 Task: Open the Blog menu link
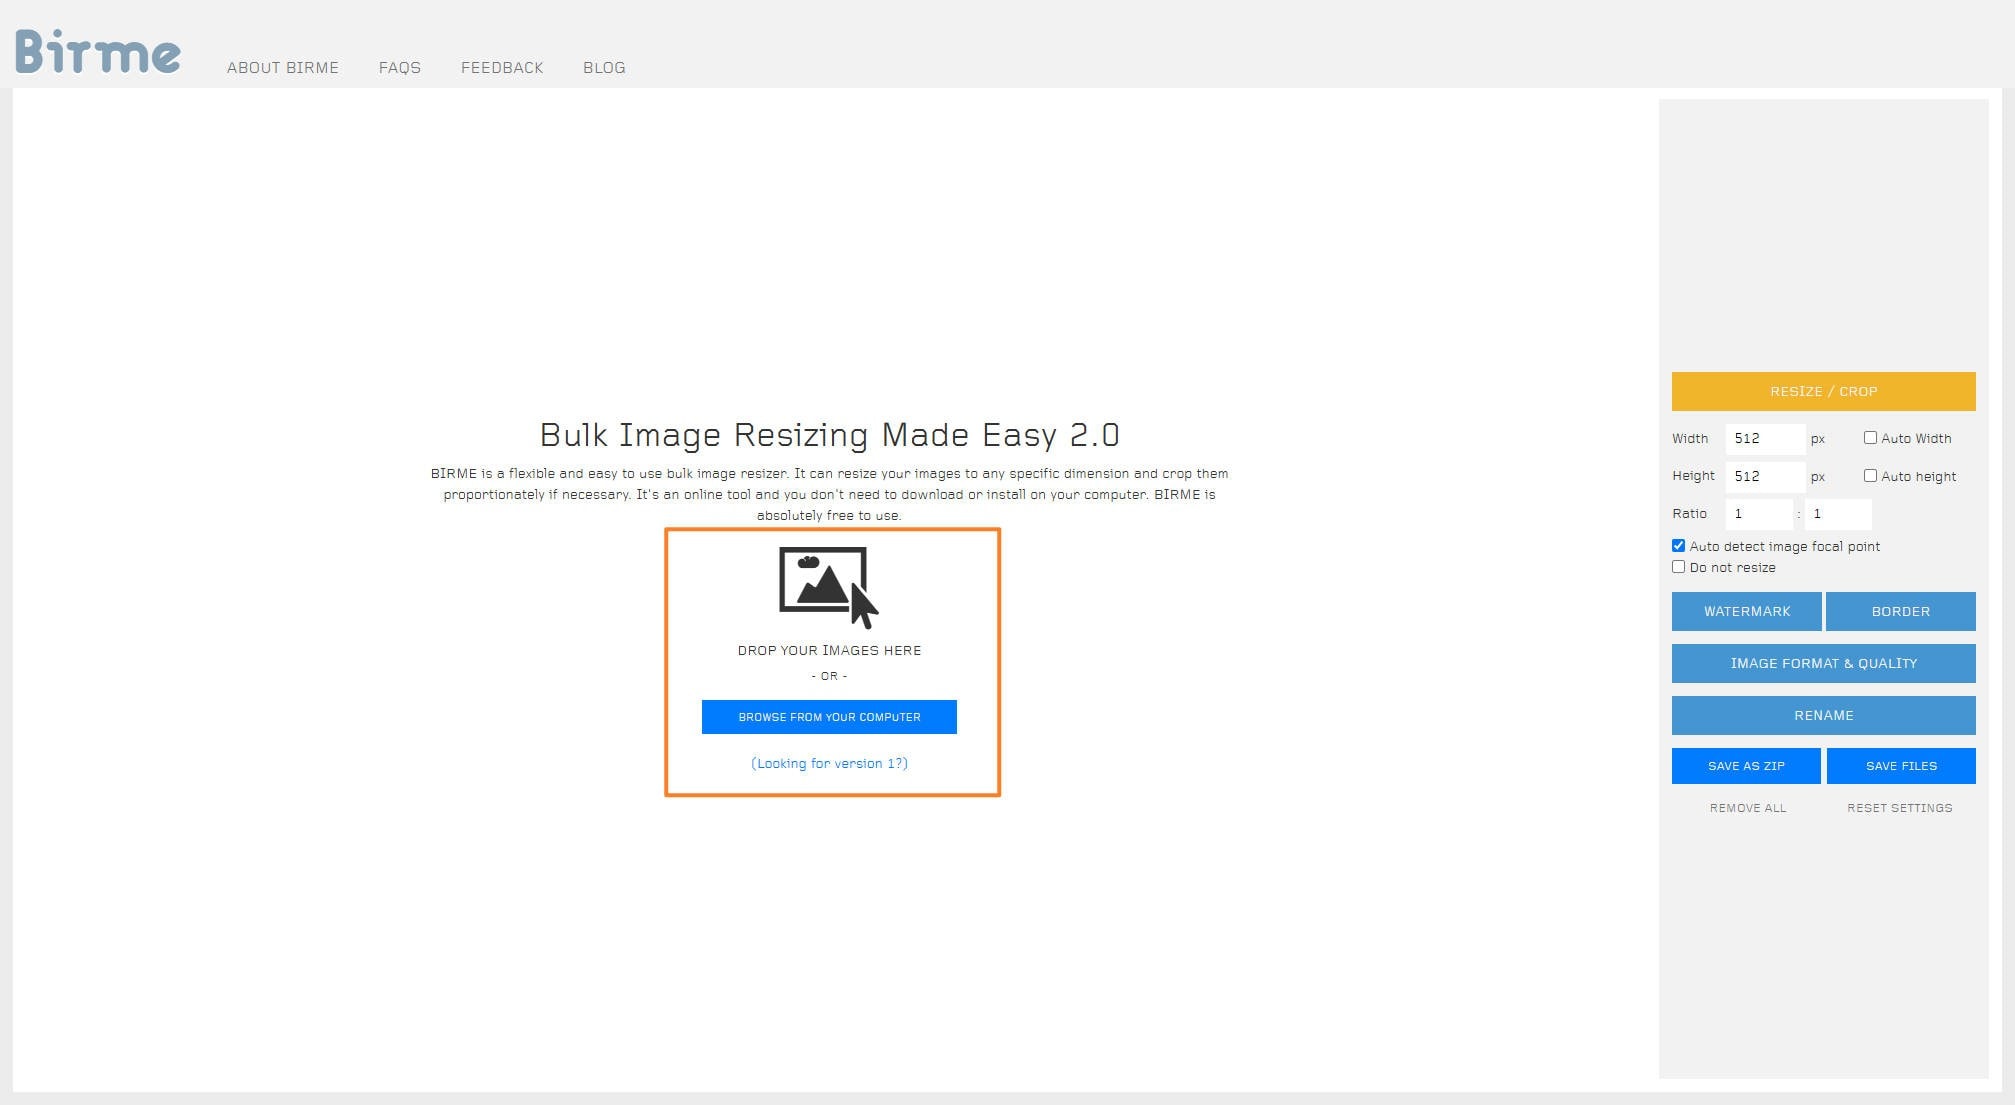point(604,68)
